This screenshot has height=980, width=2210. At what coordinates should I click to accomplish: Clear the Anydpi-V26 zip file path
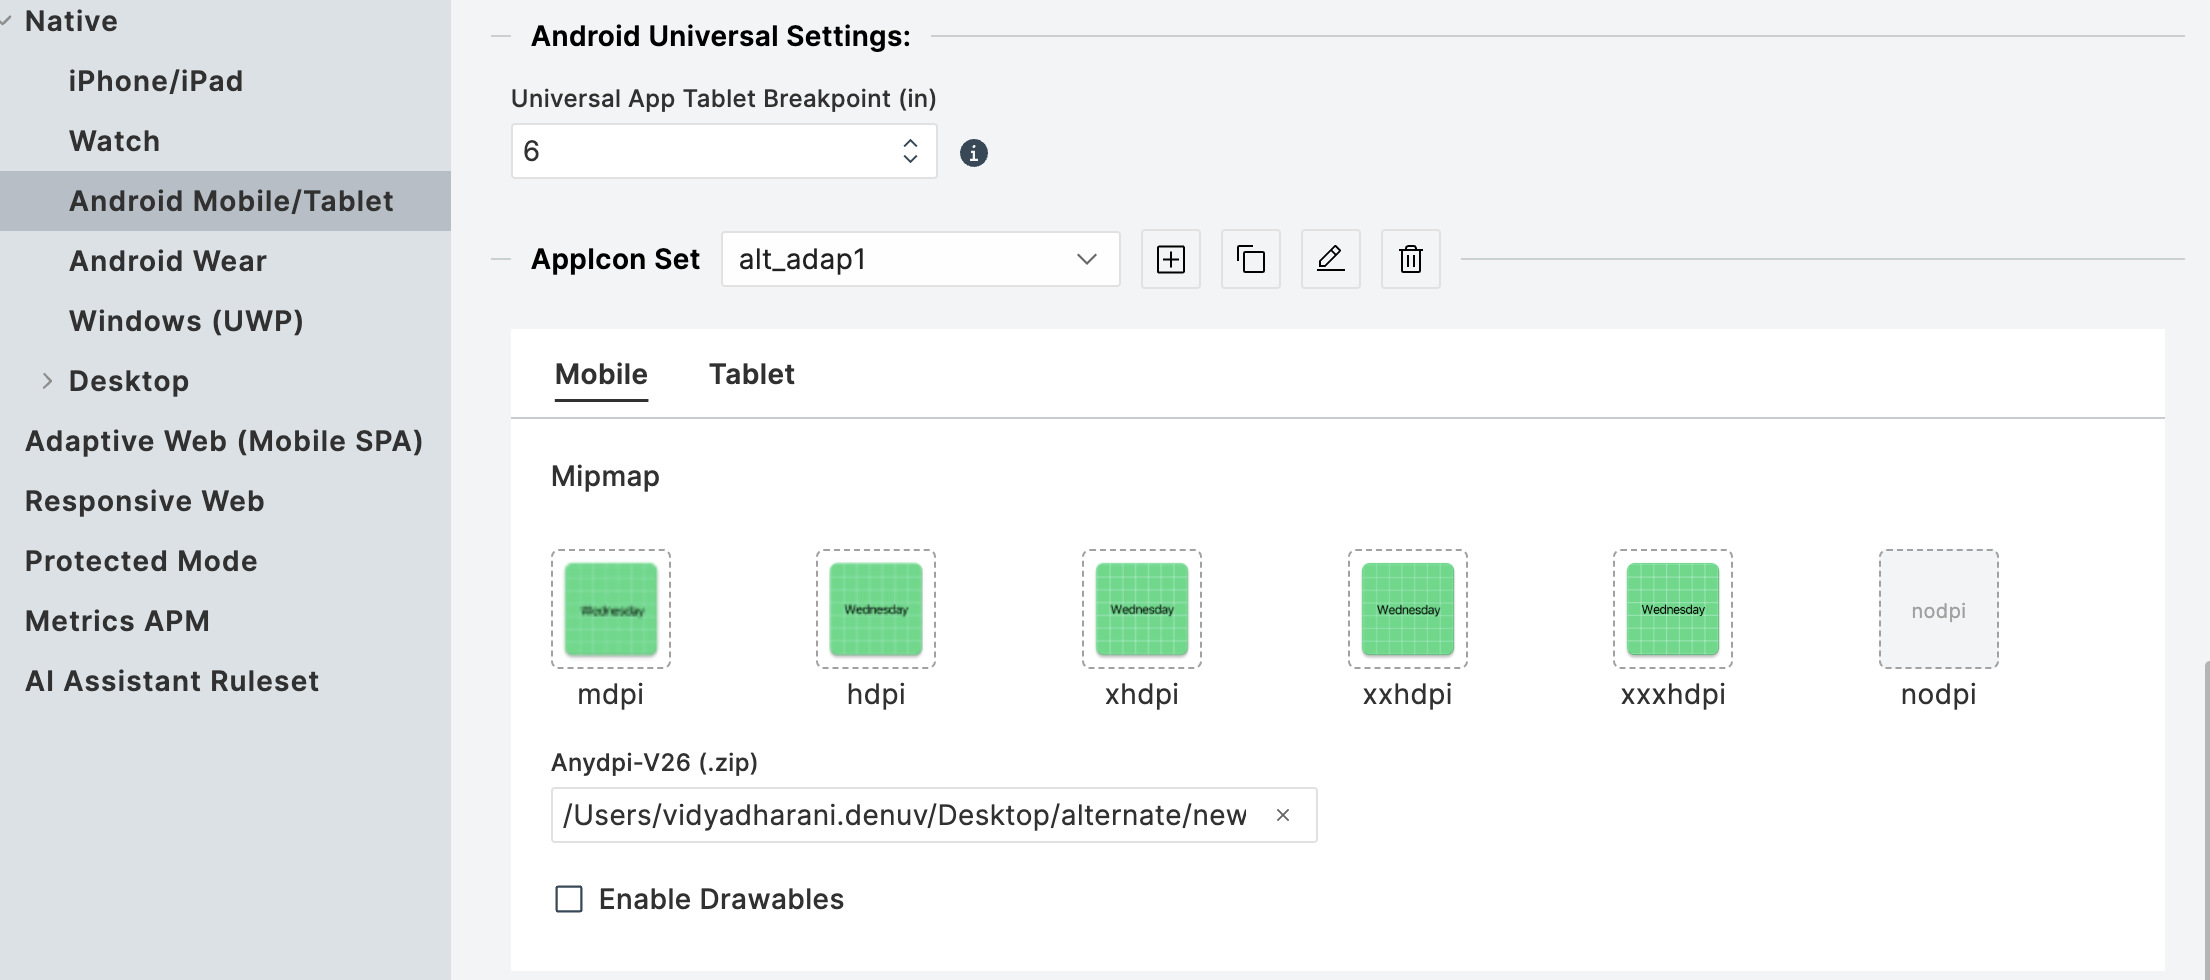(1283, 815)
